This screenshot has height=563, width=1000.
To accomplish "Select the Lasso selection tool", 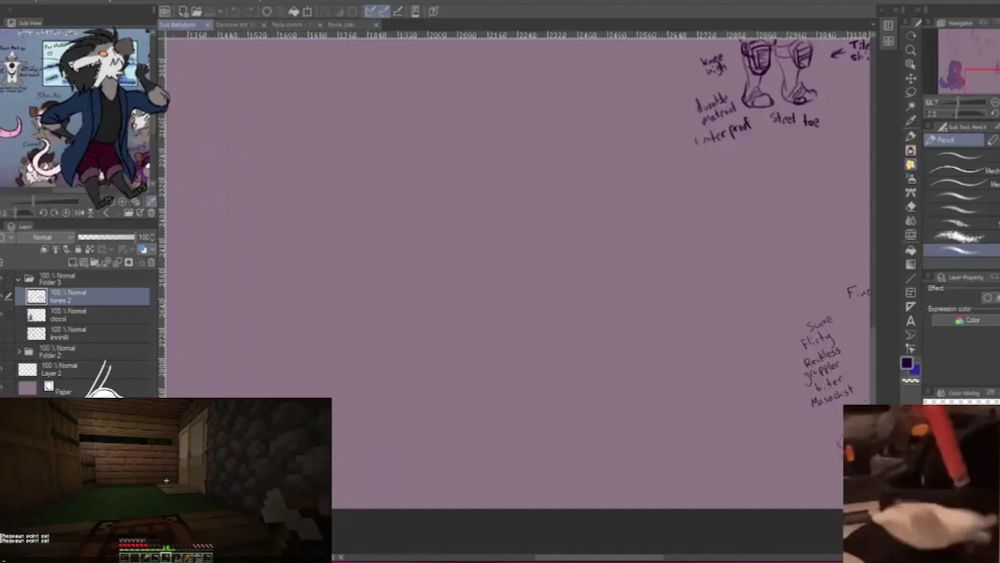I will tap(911, 92).
